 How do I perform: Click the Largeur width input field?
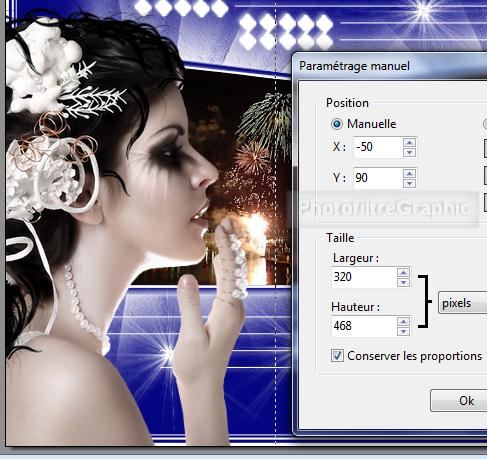click(x=364, y=277)
